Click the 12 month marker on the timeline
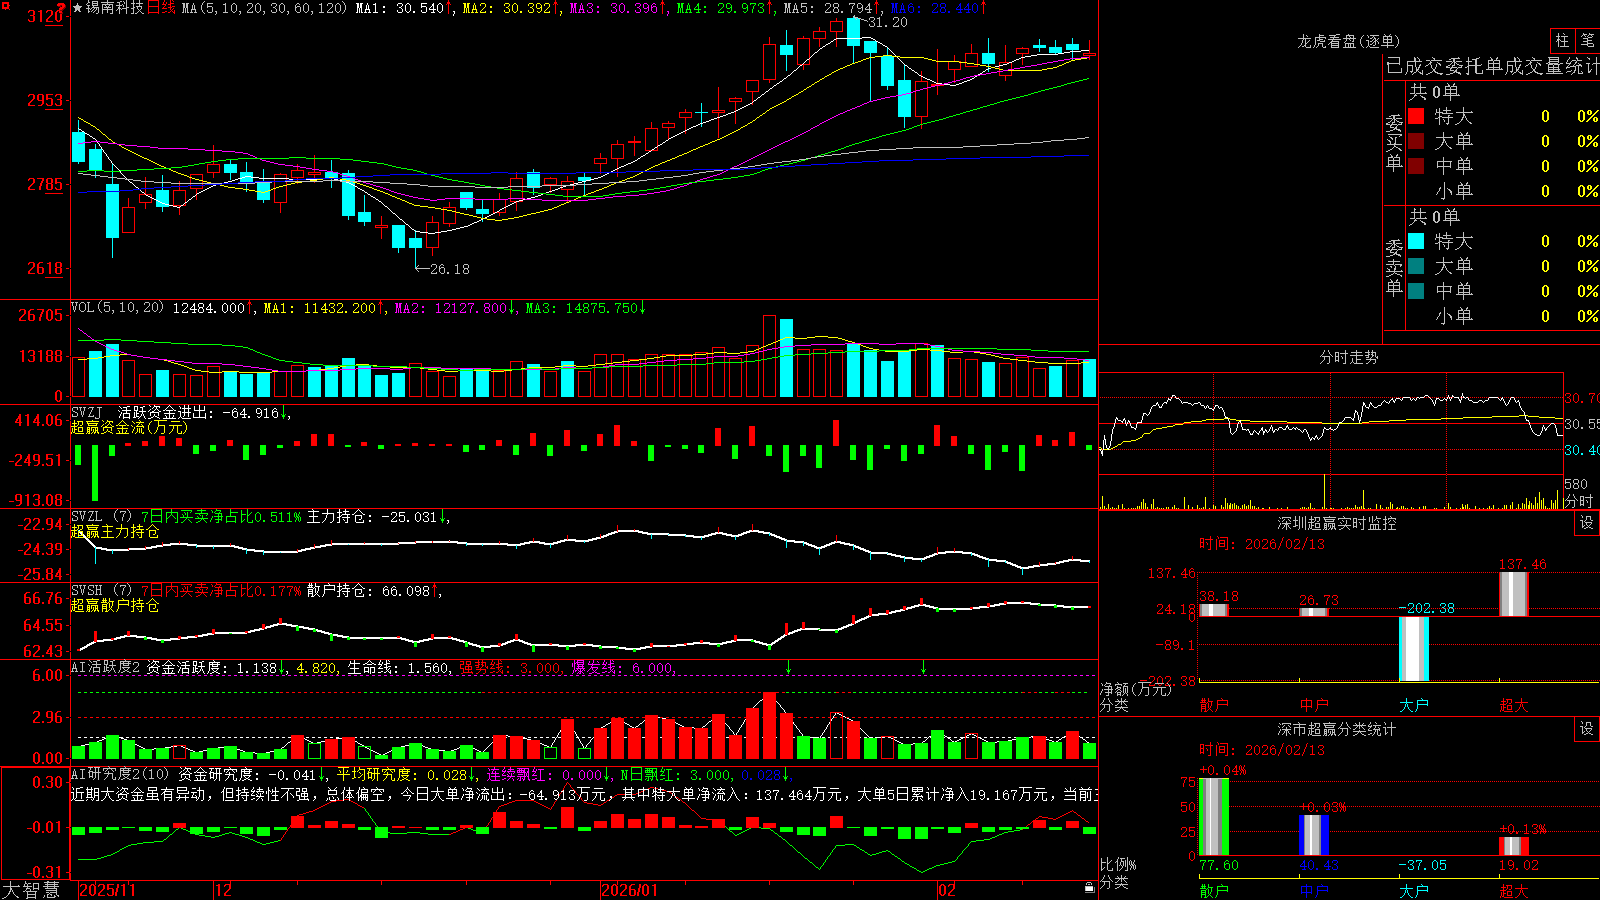 click(223, 890)
